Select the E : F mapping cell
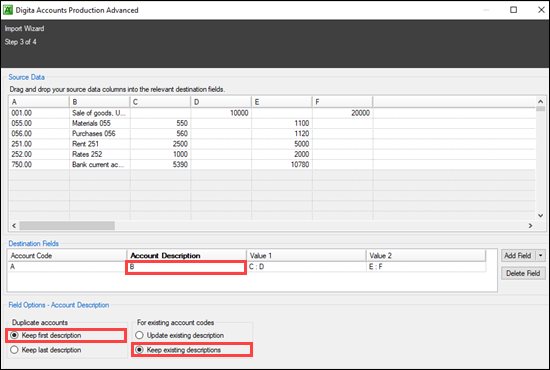The height and width of the screenshot is (370, 550). [x=426, y=267]
